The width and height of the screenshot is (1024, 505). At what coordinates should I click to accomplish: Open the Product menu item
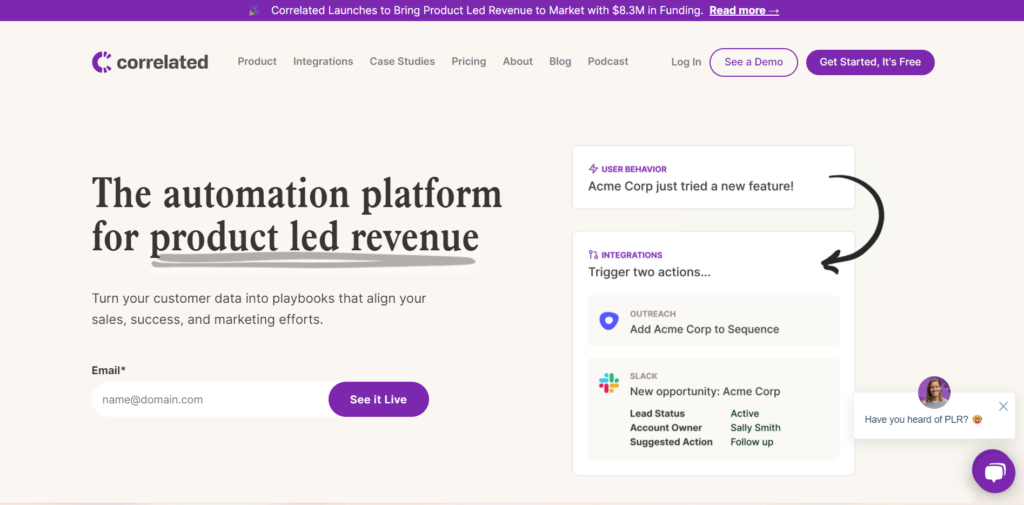[257, 62]
